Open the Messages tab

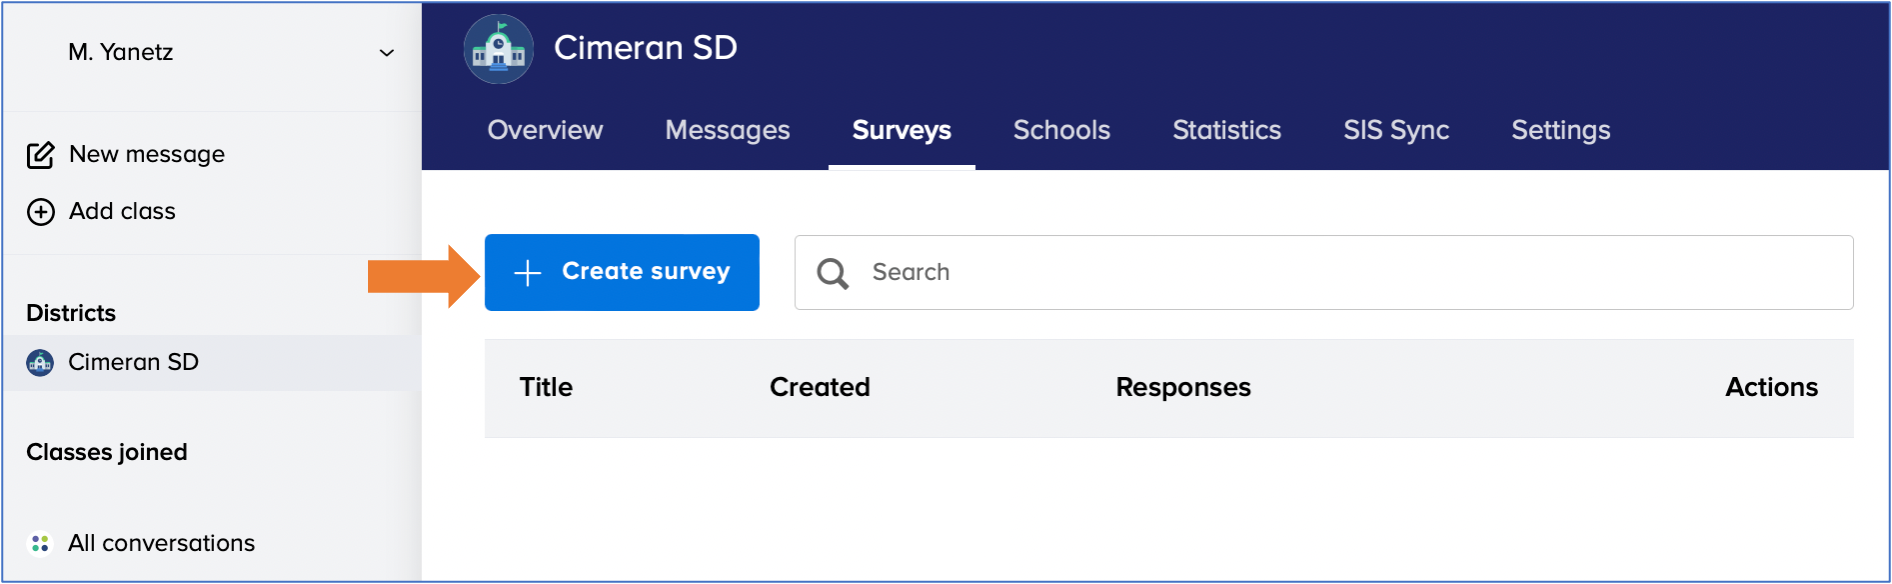coord(727,130)
